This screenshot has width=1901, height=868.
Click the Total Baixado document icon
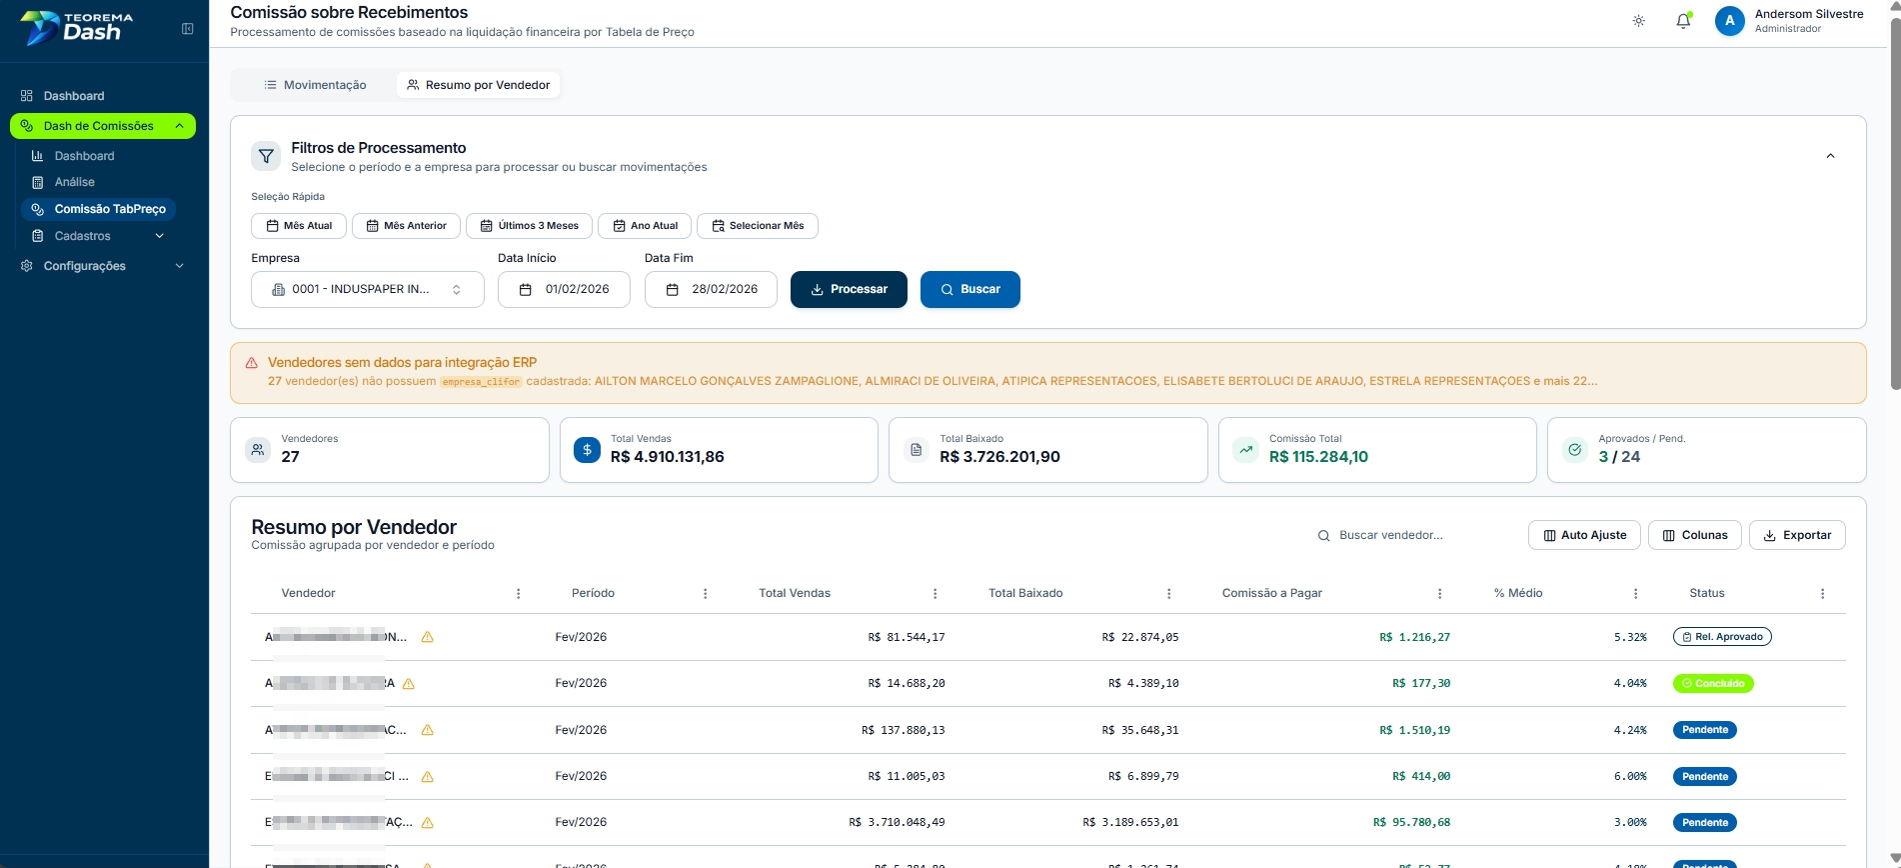(916, 450)
